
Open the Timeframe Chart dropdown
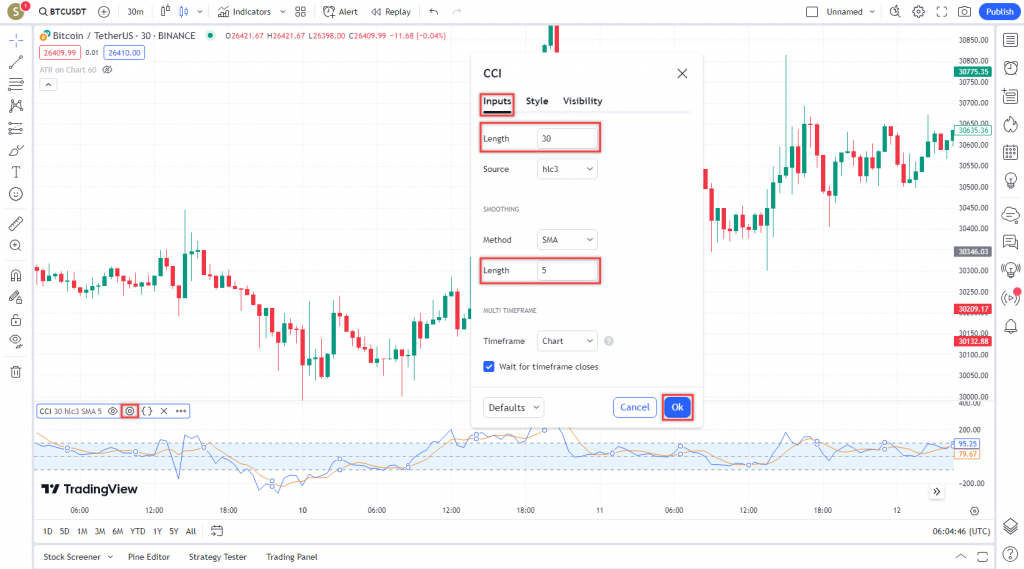coord(567,341)
